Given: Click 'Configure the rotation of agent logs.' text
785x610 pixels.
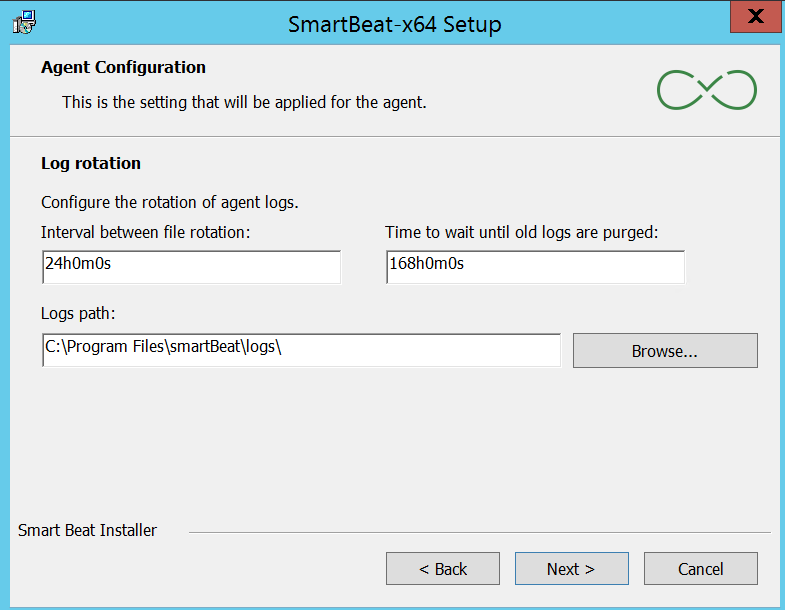Looking at the screenshot, I should [170, 202].
